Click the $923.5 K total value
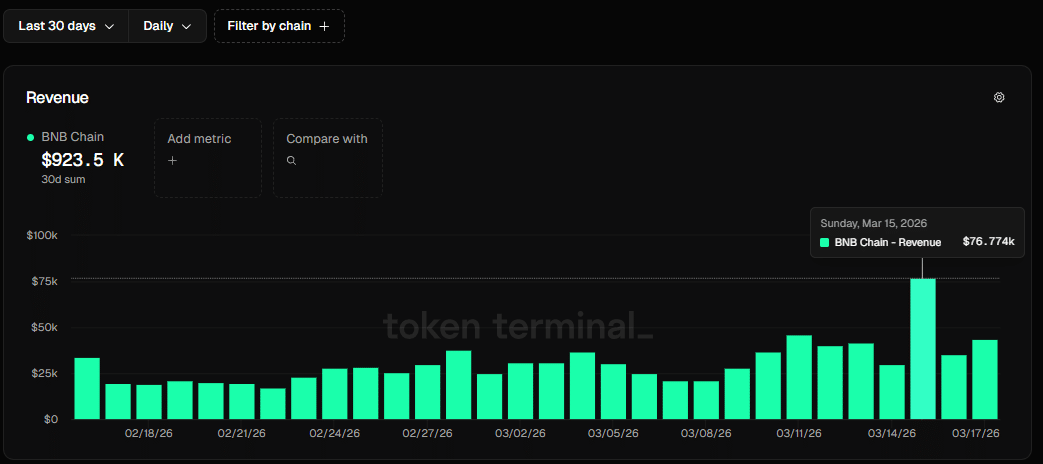The height and width of the screenshot is (464, 1043). pyautogui.click(x=82, y=160)
